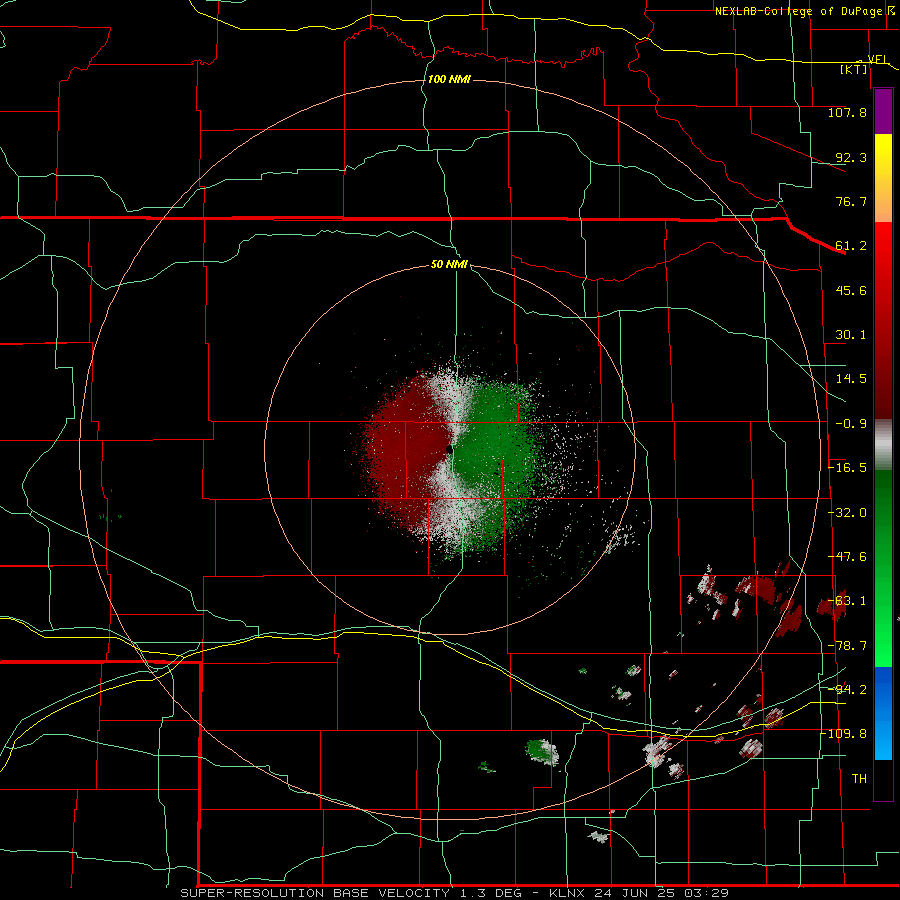The image size is (900, 900).
Task: Pick the yellow-orange segment of the color bar
Action: [x=883, y=178]
